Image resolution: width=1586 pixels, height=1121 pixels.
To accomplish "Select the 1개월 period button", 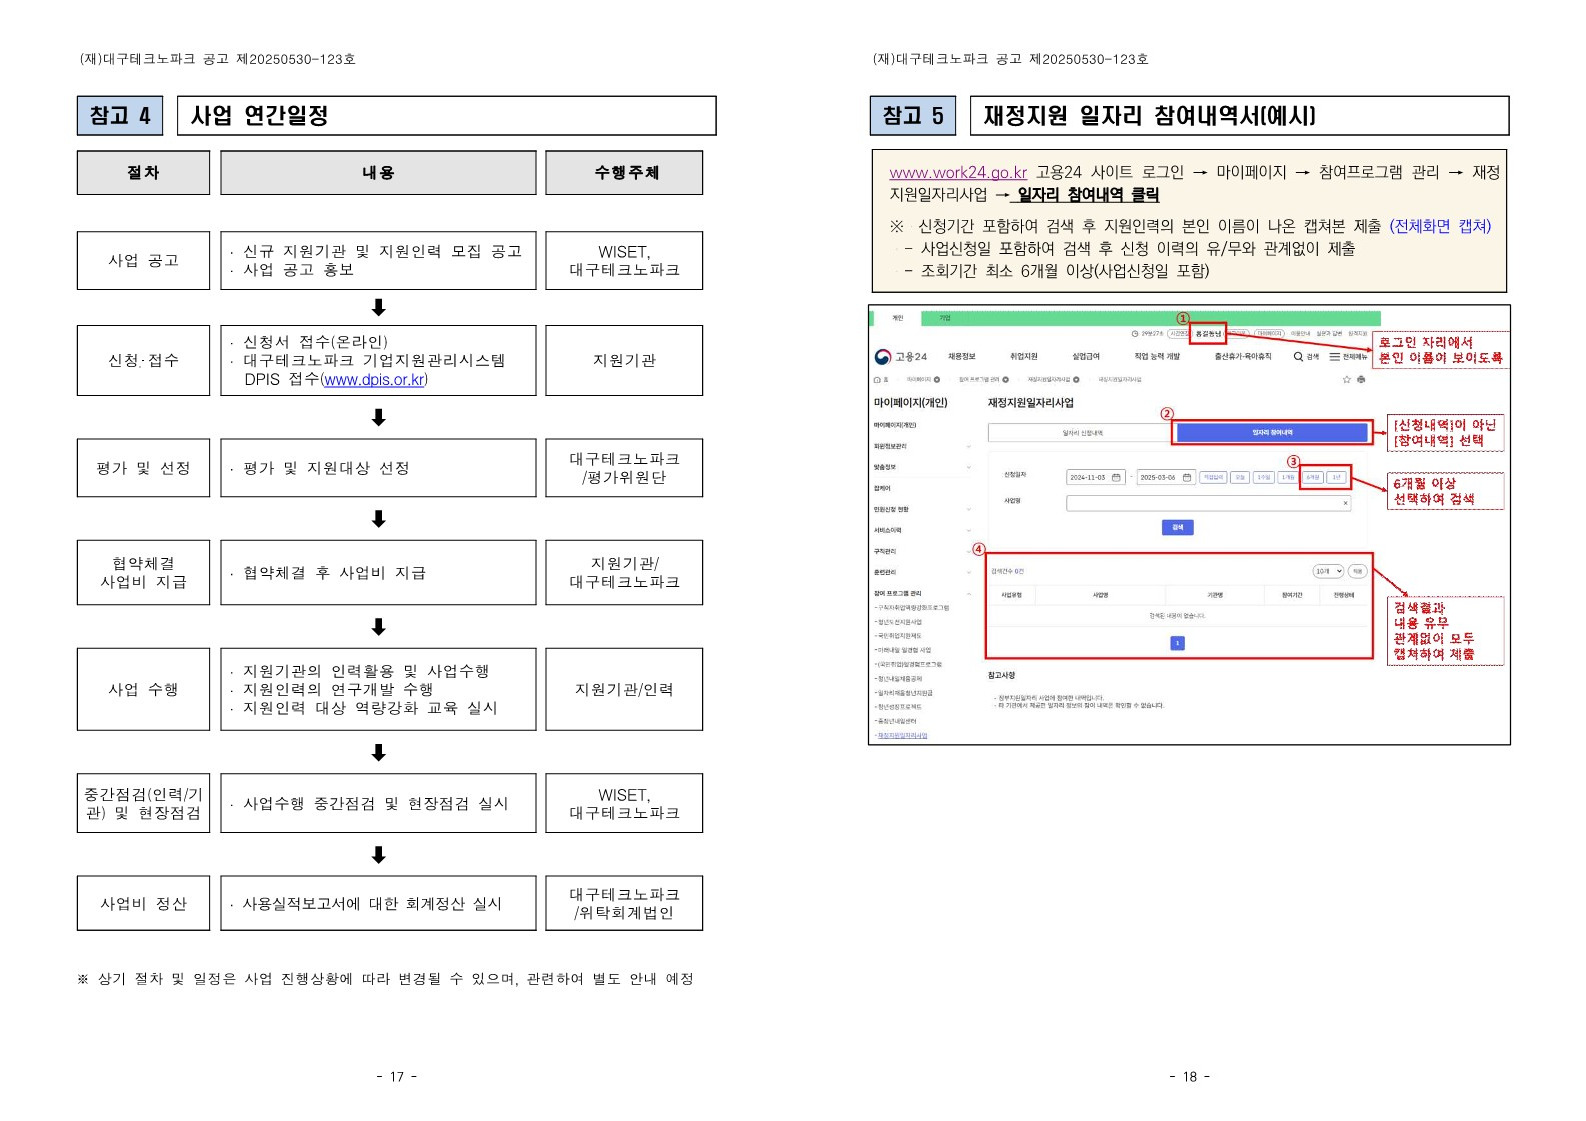I will pos(1288,477).
